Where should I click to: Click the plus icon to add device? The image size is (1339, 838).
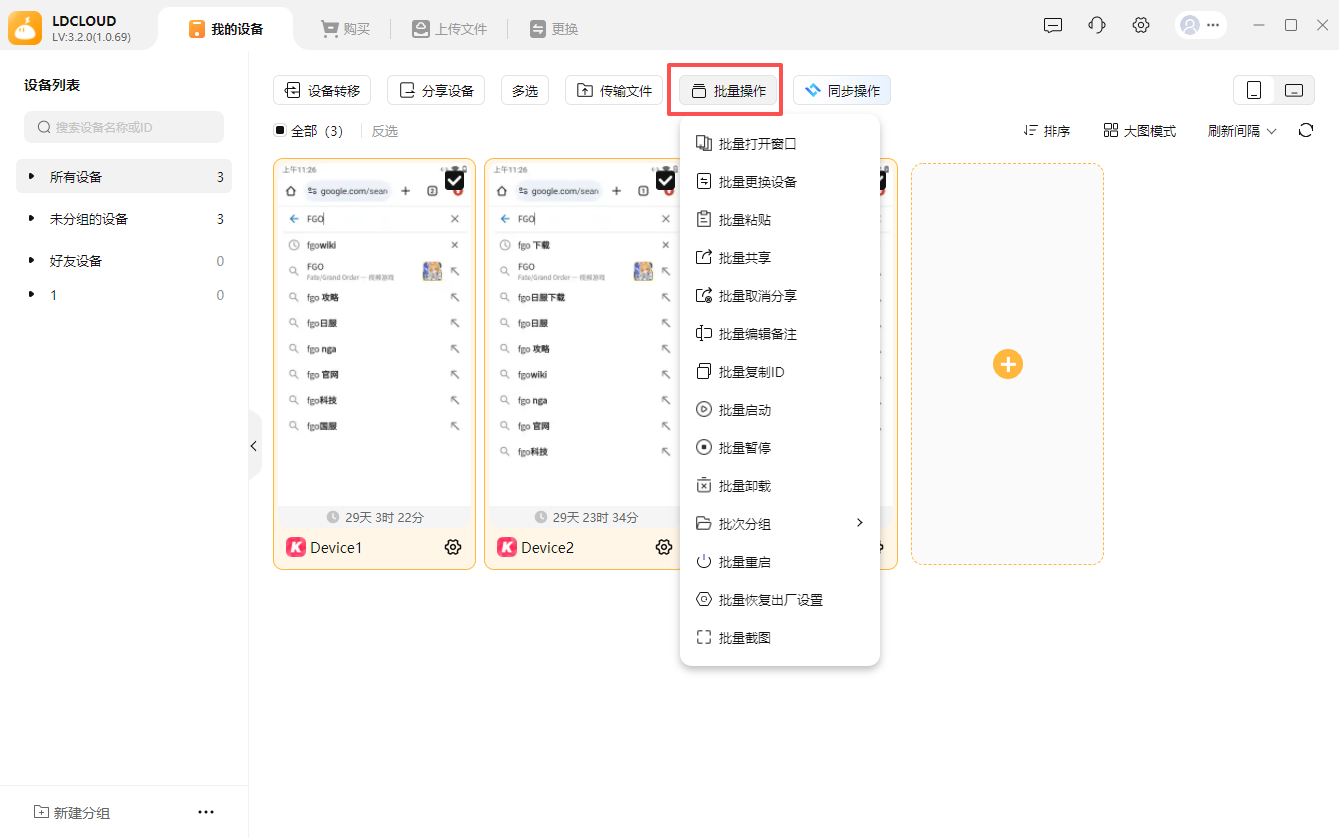pos(1007,364)
